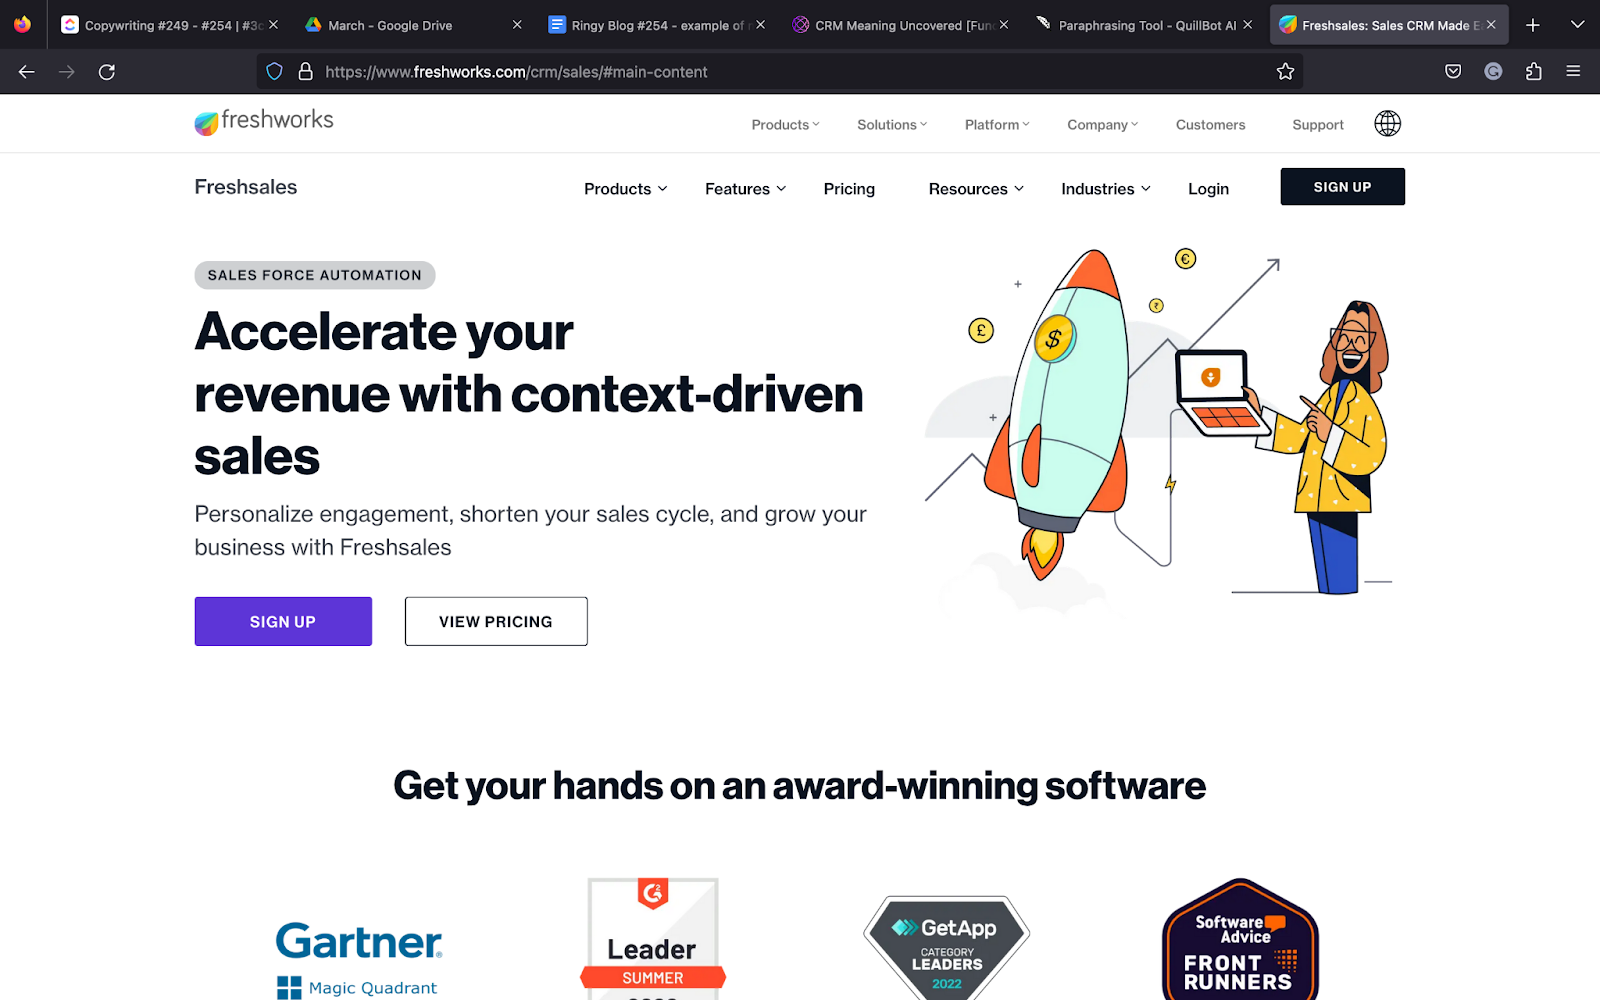Click the URL address bar
1600x1000 pixels.
tap(780, 72)
